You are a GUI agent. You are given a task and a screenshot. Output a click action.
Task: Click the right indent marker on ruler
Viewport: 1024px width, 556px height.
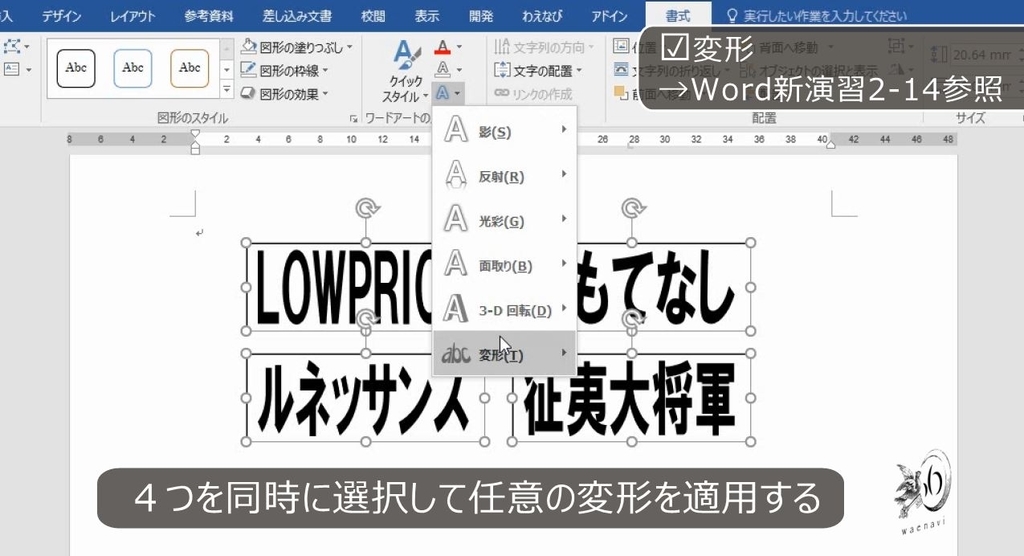[831, 143]
